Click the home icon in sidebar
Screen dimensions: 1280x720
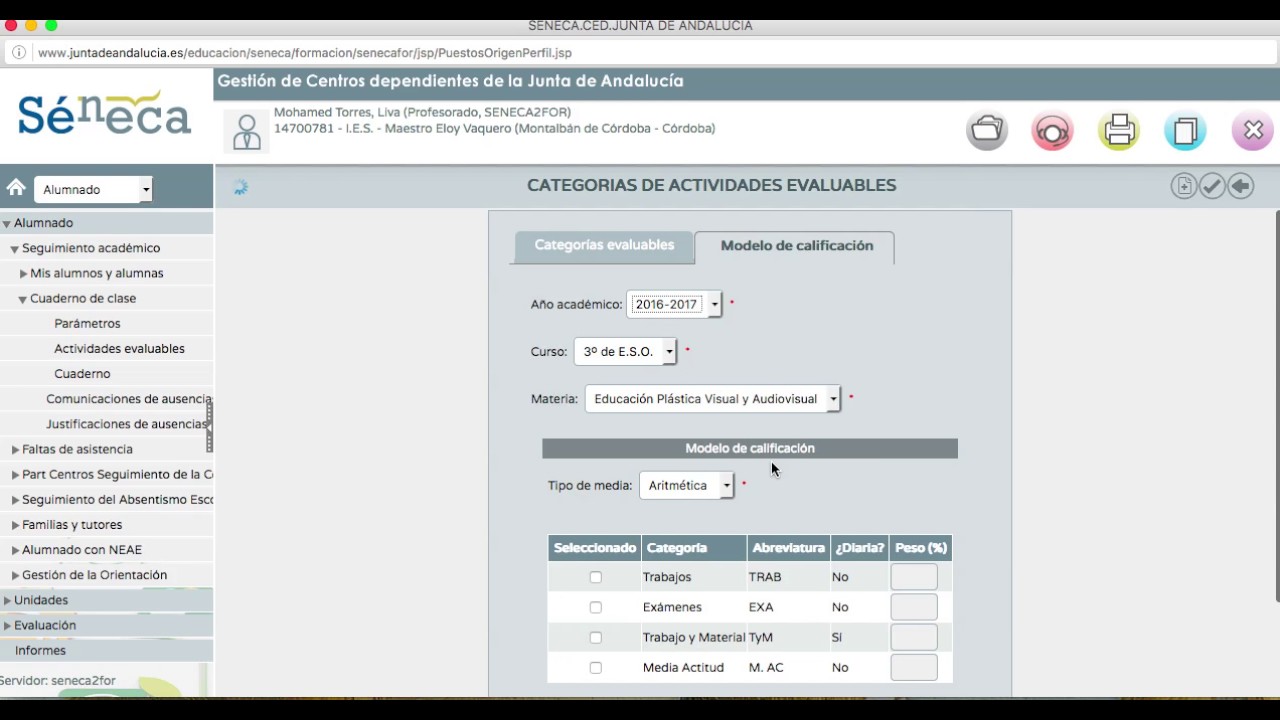click(x=16, y=187)
